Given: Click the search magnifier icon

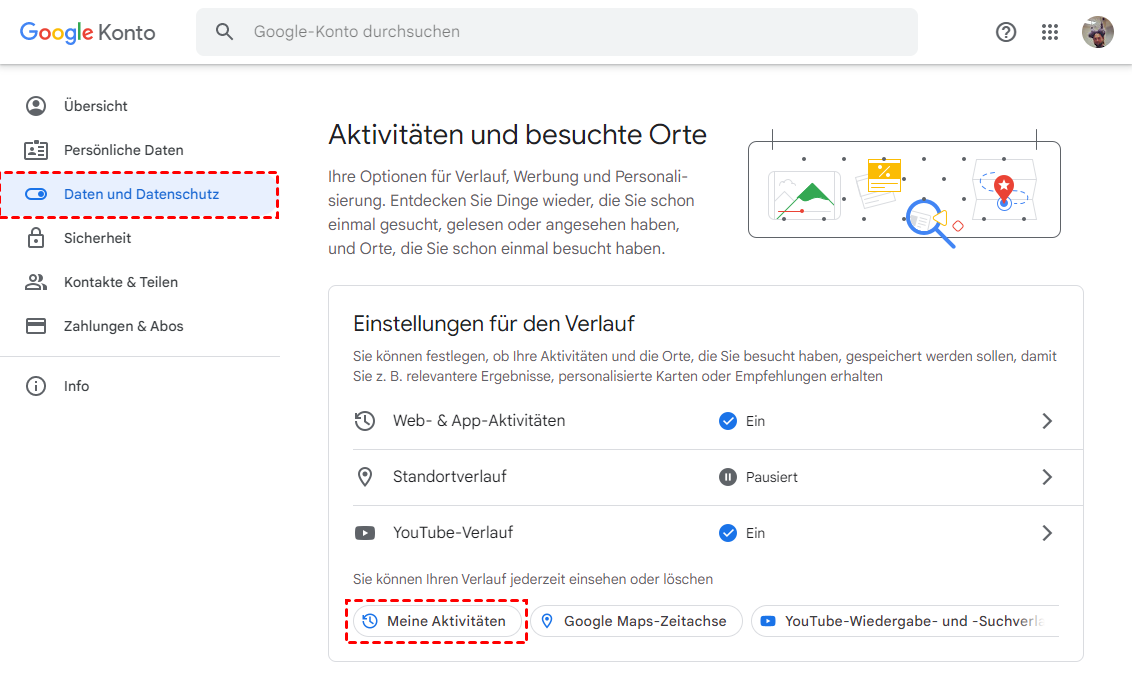Looking at the screenshot, I should [225, 32].
